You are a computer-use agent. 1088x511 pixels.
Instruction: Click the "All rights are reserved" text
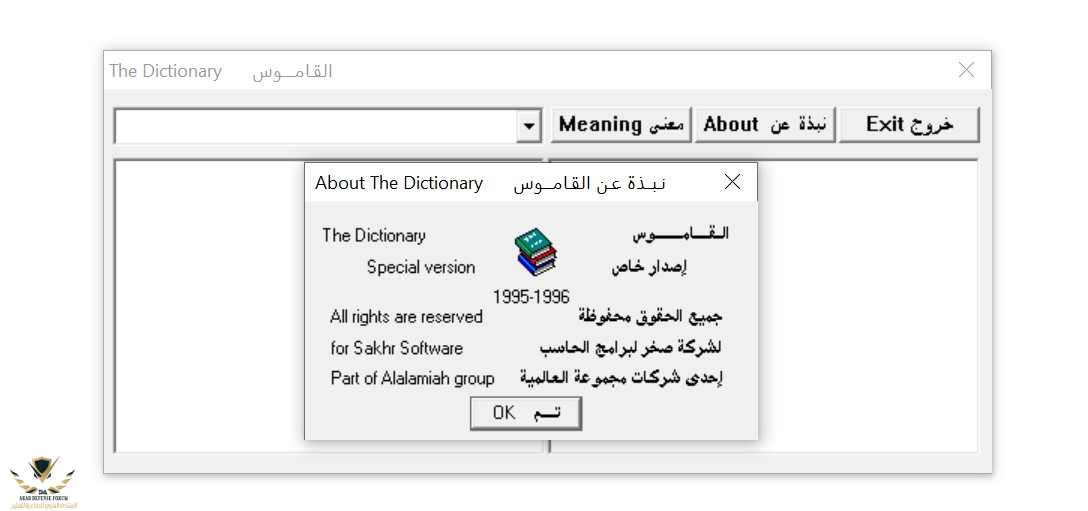click(406, 317)
